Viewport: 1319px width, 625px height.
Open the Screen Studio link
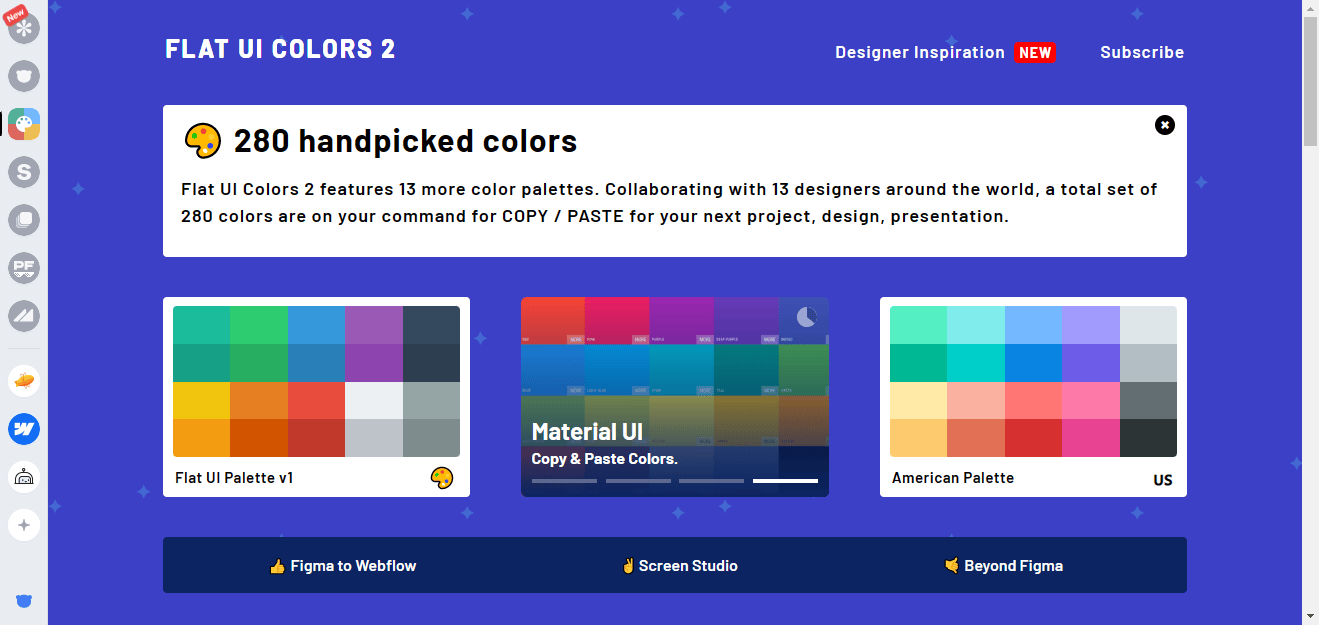point(680,565)
